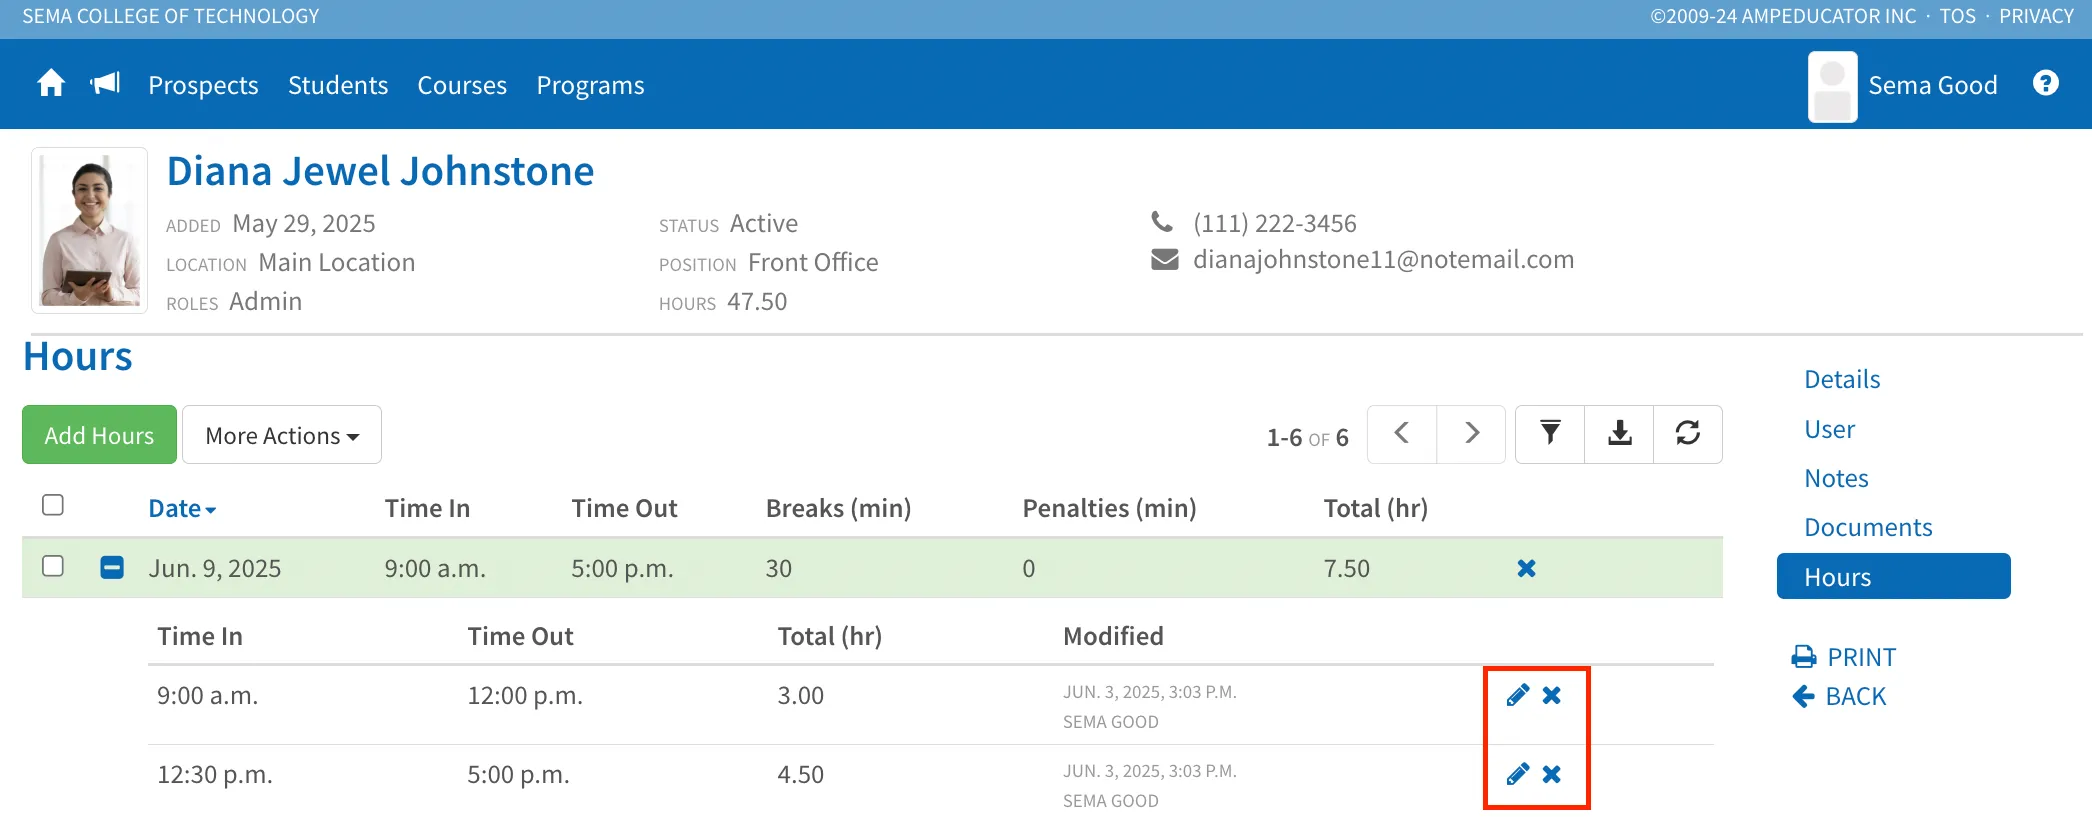Delete the 9:00 a.m. to 12:00 p.m. segment
Image resolution: width=2092 pixels, height=830 pixels.
pos(1552,695)
